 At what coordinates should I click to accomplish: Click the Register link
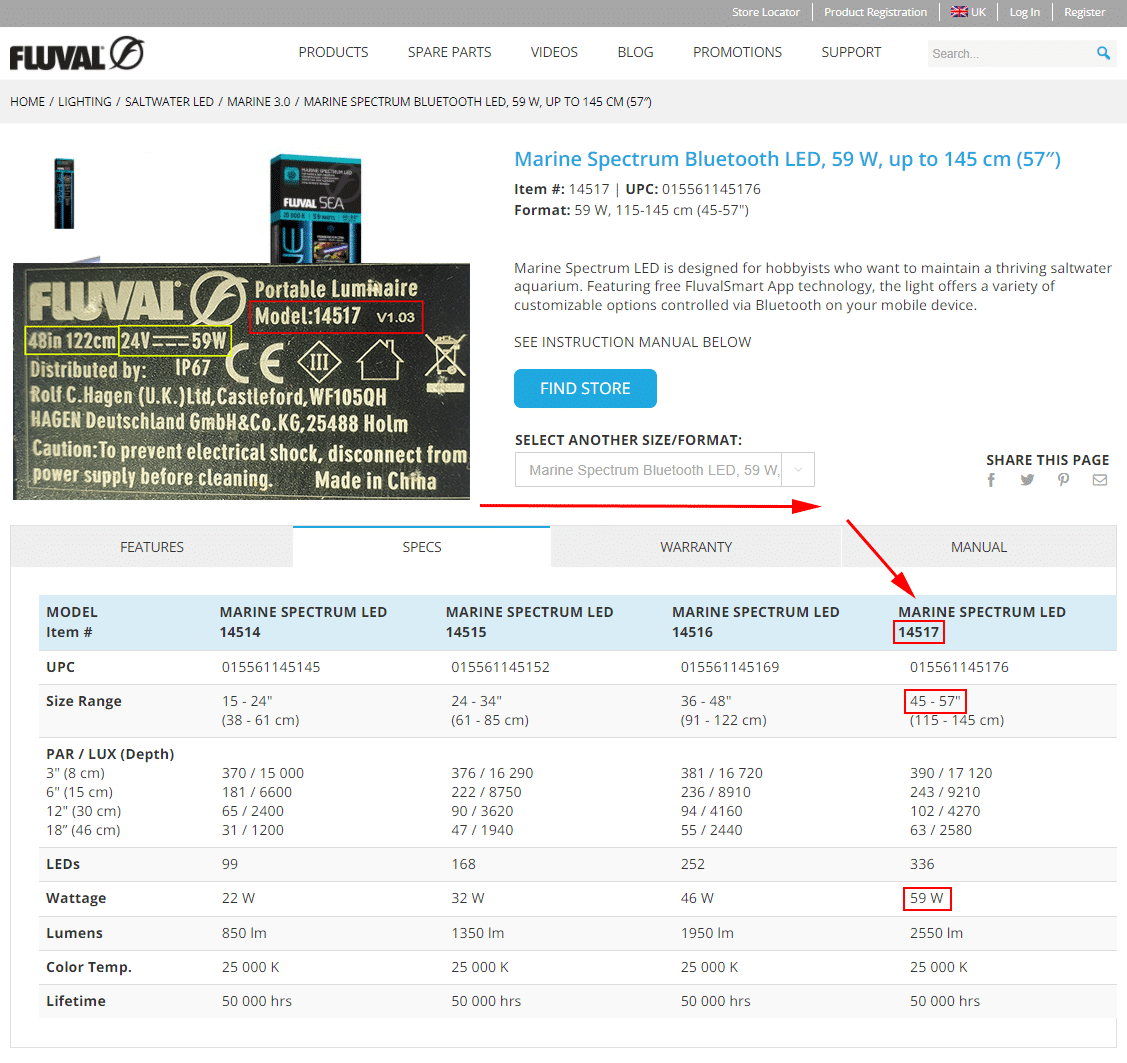(x=1085, y=12)
